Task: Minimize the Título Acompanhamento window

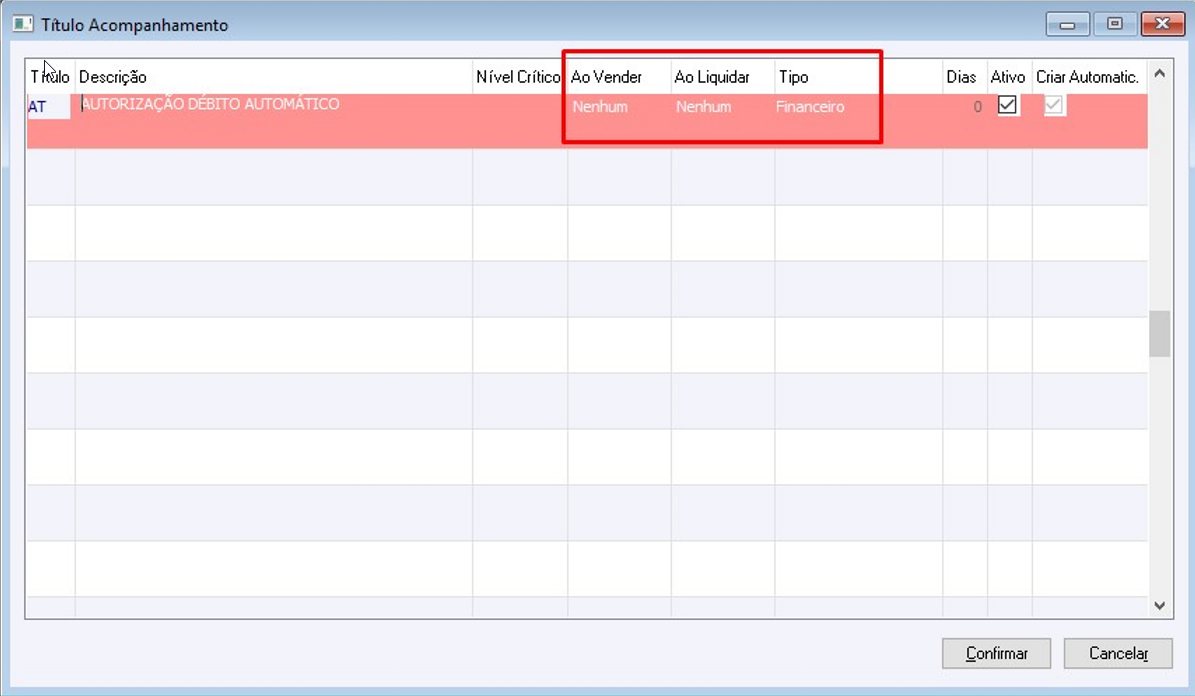Action: 1067,24
